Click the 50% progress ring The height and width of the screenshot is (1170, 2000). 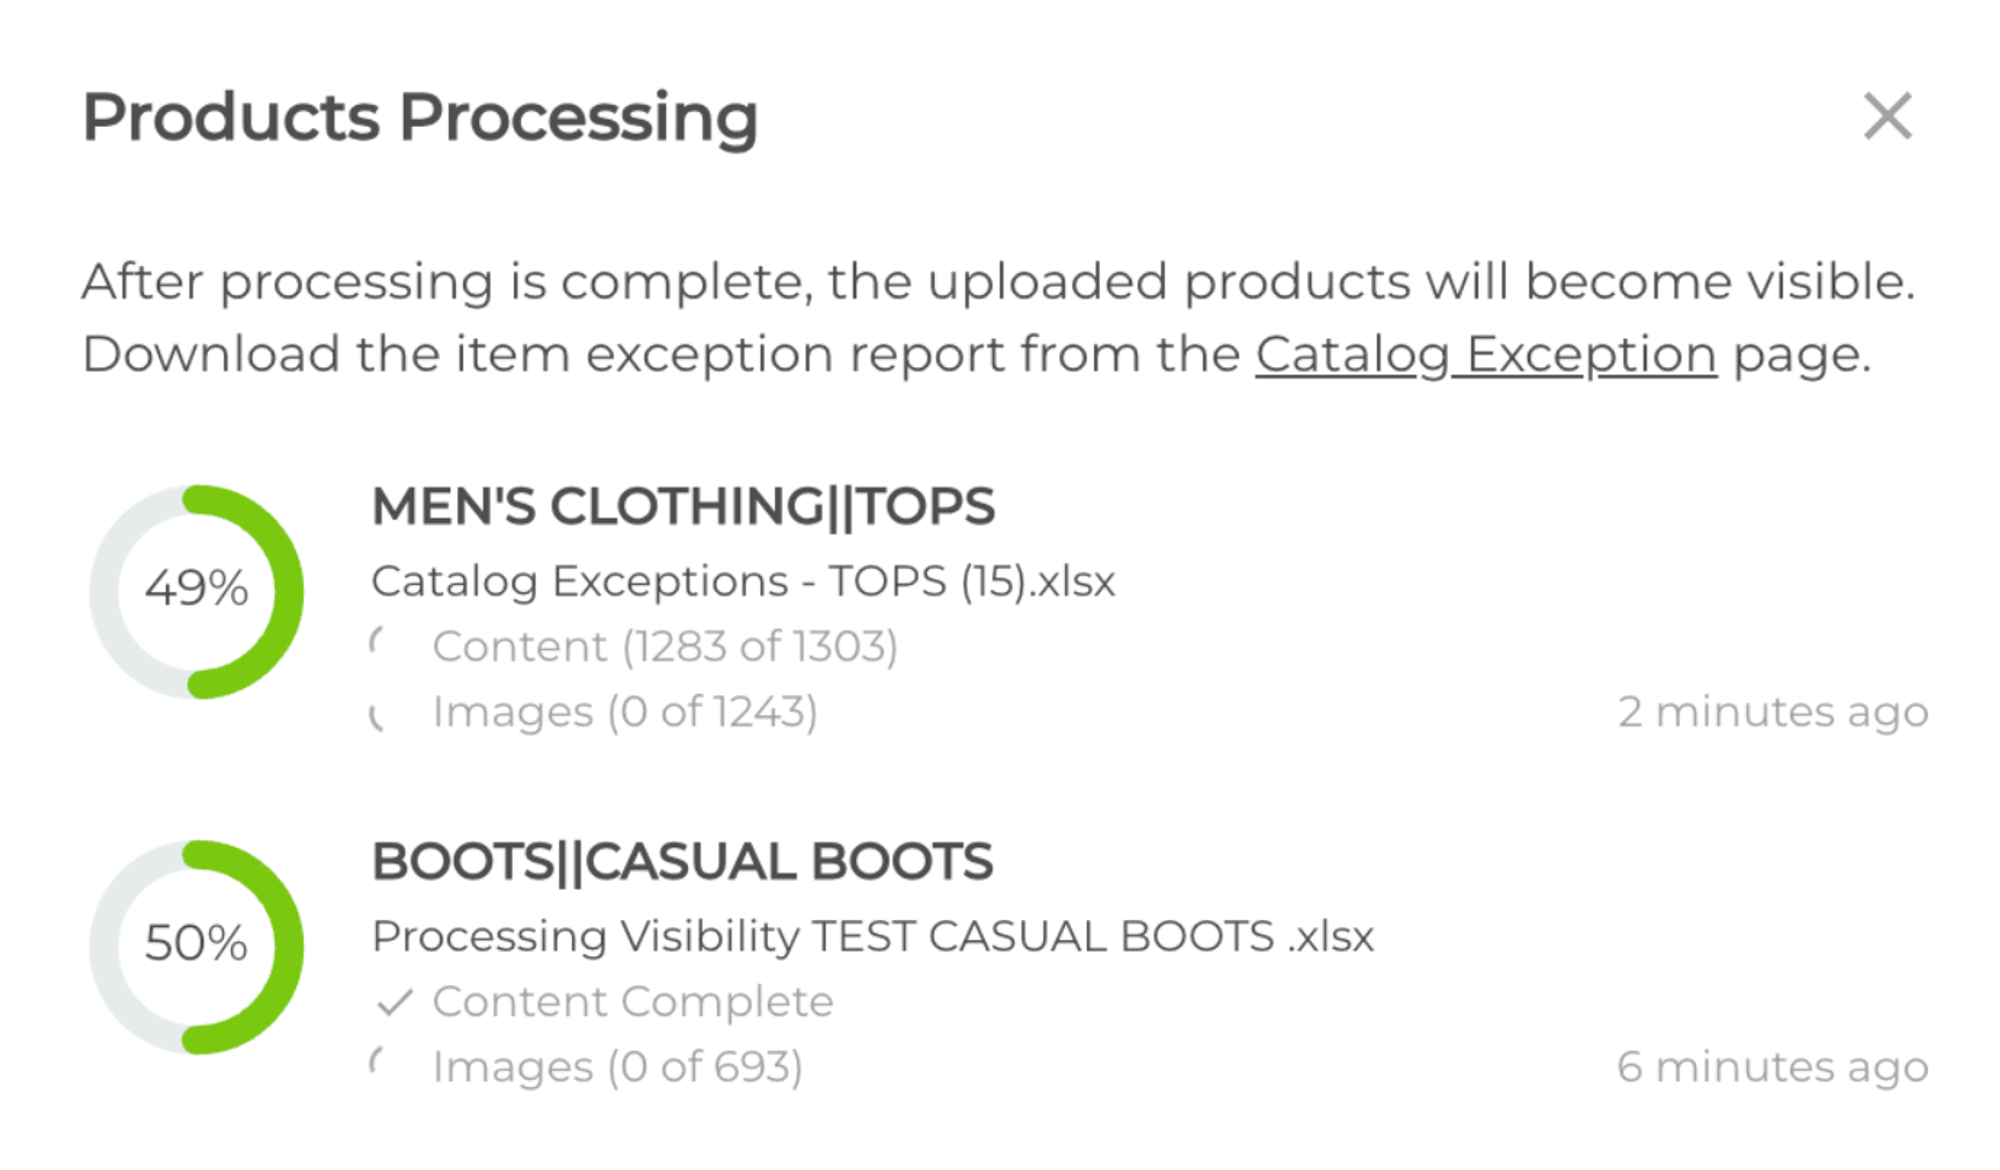pos(197,945)
